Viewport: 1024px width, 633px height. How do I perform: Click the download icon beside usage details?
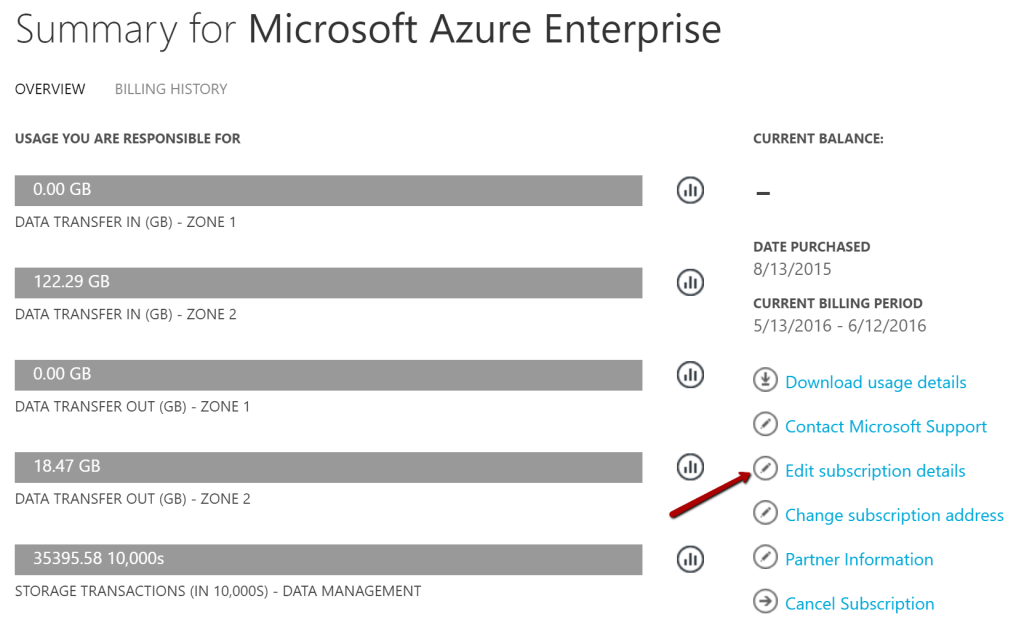point(765,381)
